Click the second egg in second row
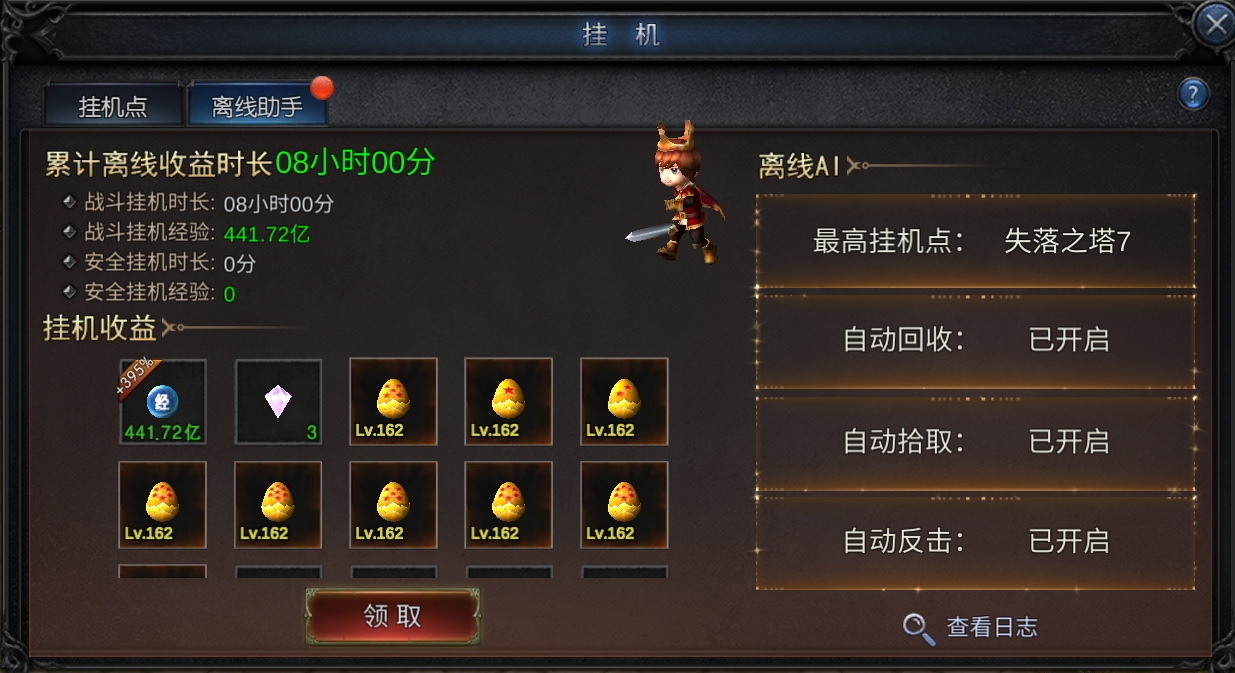The image size is (1235, 673). pyautogui.click(x=278, y=504)
